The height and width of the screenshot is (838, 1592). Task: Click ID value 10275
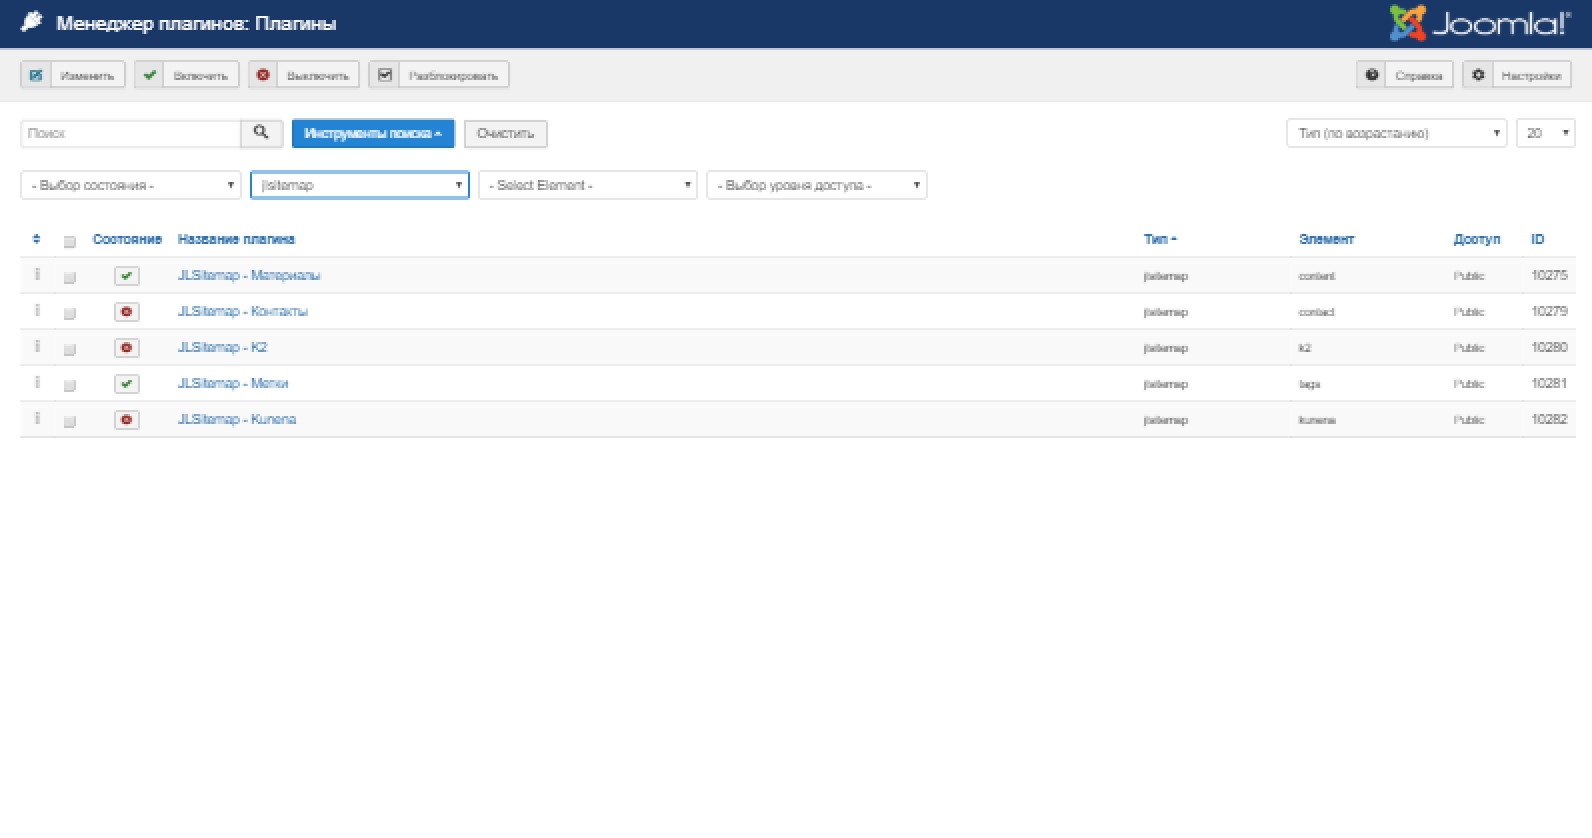pos(1549,275)
